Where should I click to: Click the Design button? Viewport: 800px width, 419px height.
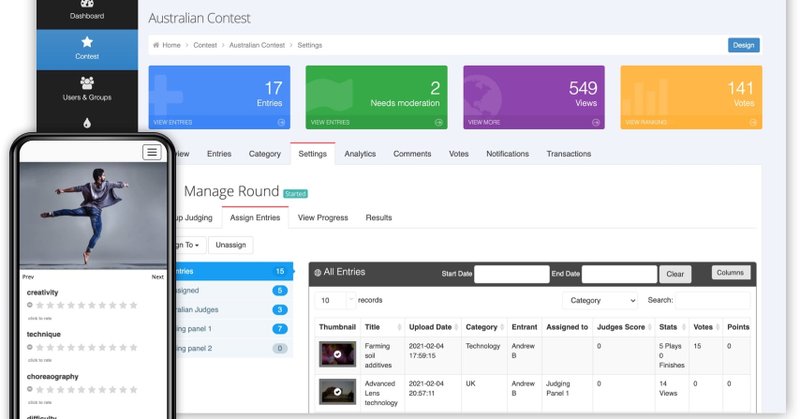[743, 45]
